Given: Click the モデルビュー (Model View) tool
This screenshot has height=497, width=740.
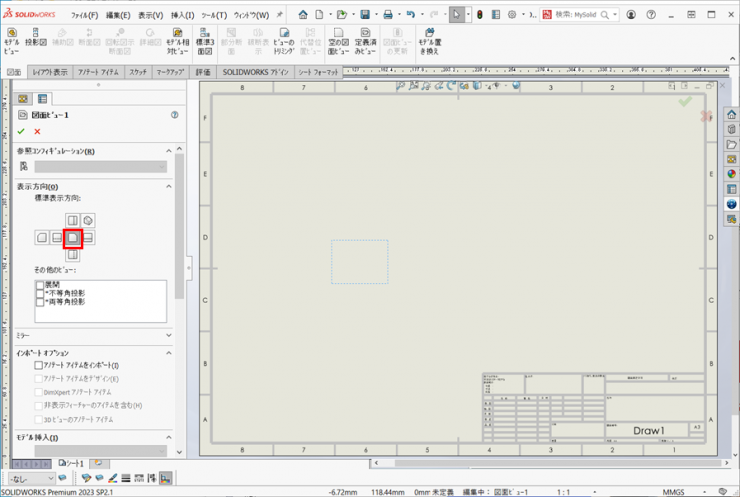Looking at the screenshot, I should (12, 40).
